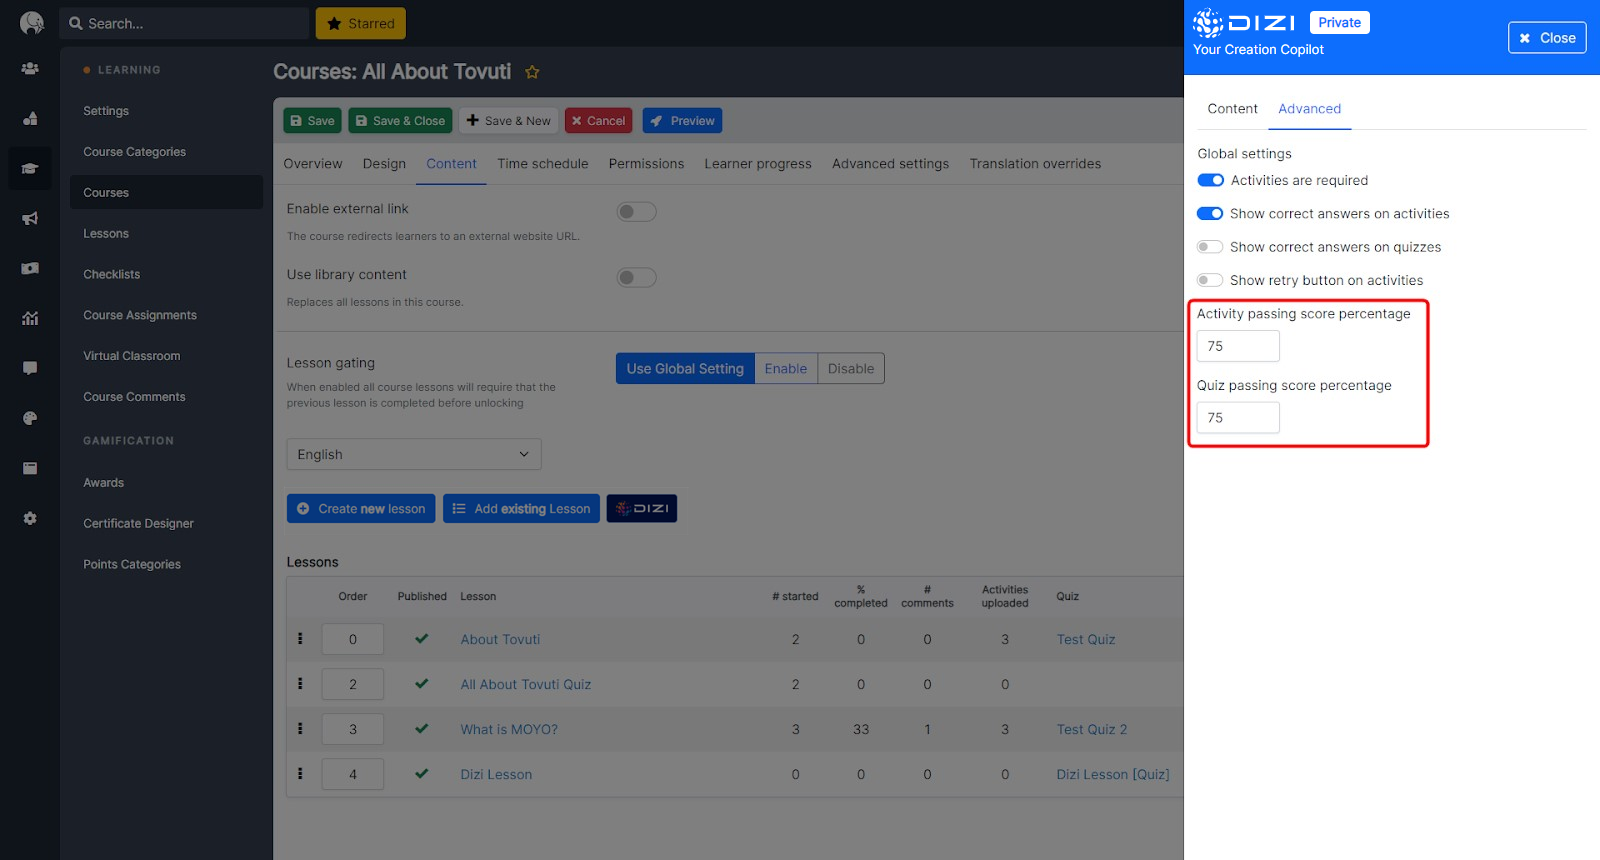Click drag handle for About Tovuti row
This screenshot has height=860, width=1600.
300,639
